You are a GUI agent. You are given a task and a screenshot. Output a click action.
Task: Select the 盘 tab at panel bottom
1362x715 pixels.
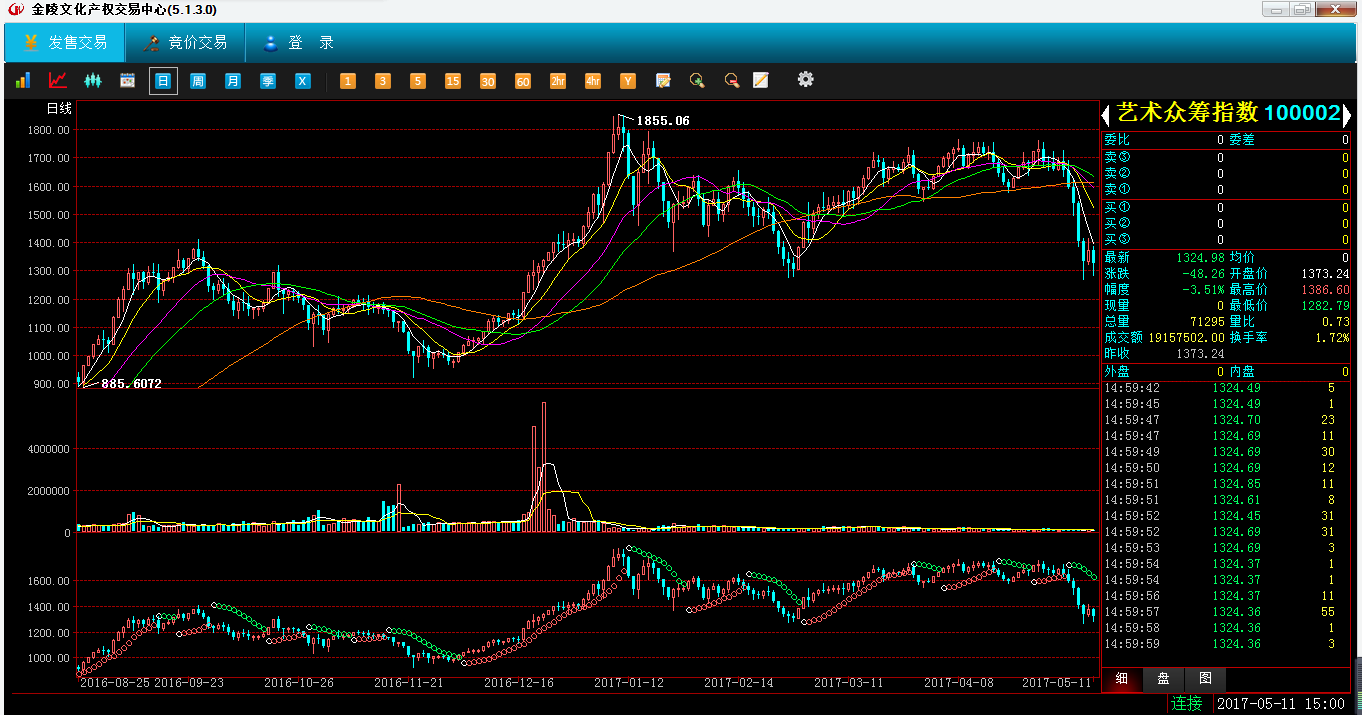(x=1164, y=678)
